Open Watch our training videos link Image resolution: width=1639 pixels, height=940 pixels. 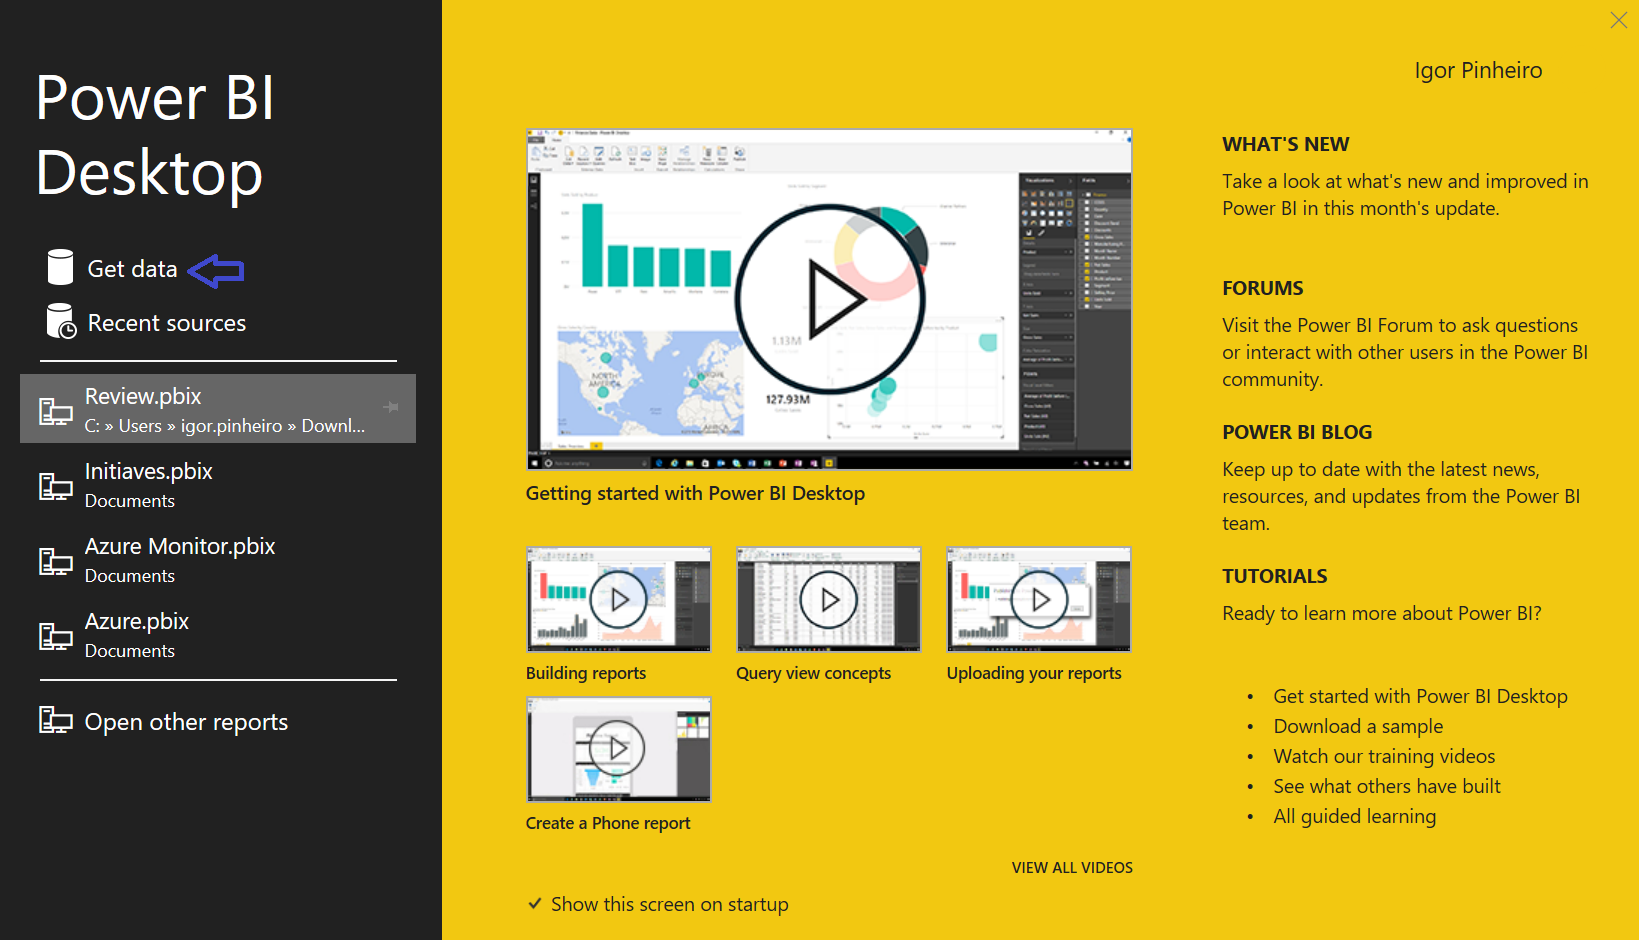point(1384,756)
